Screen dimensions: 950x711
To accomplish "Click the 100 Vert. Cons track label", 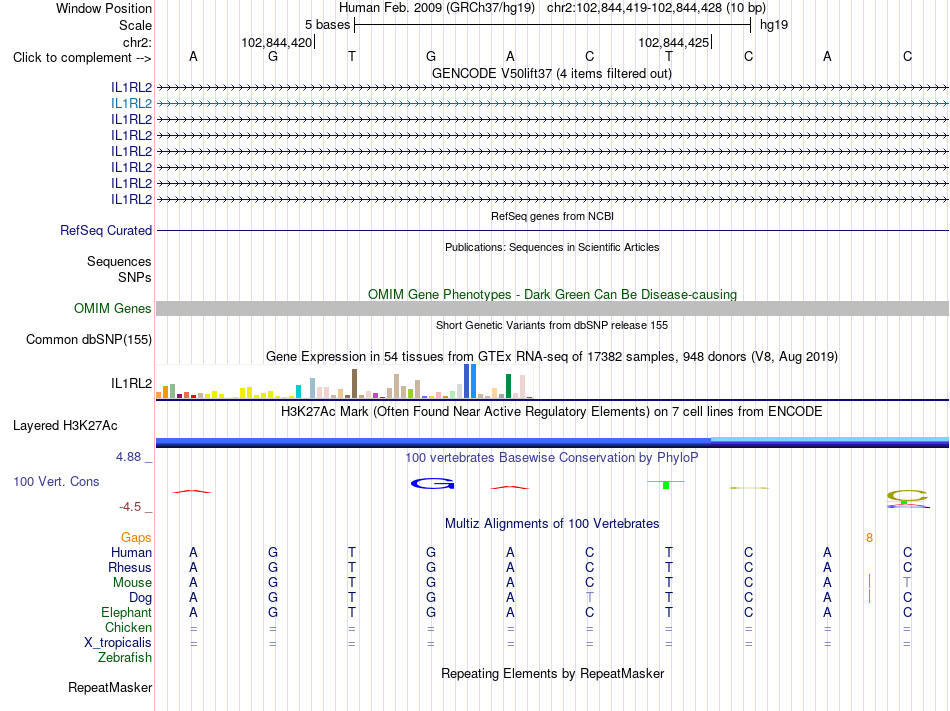I will [56, 481].
